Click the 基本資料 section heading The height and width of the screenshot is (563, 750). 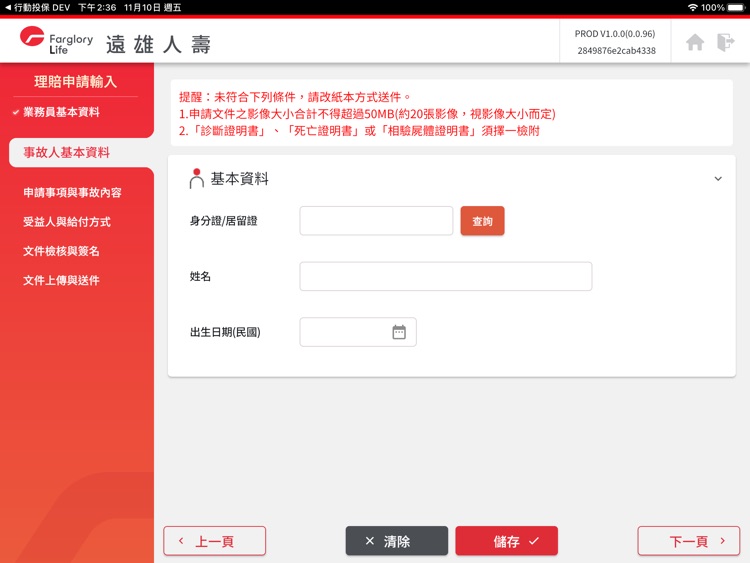pyautogui.click(x=240, y=179)
